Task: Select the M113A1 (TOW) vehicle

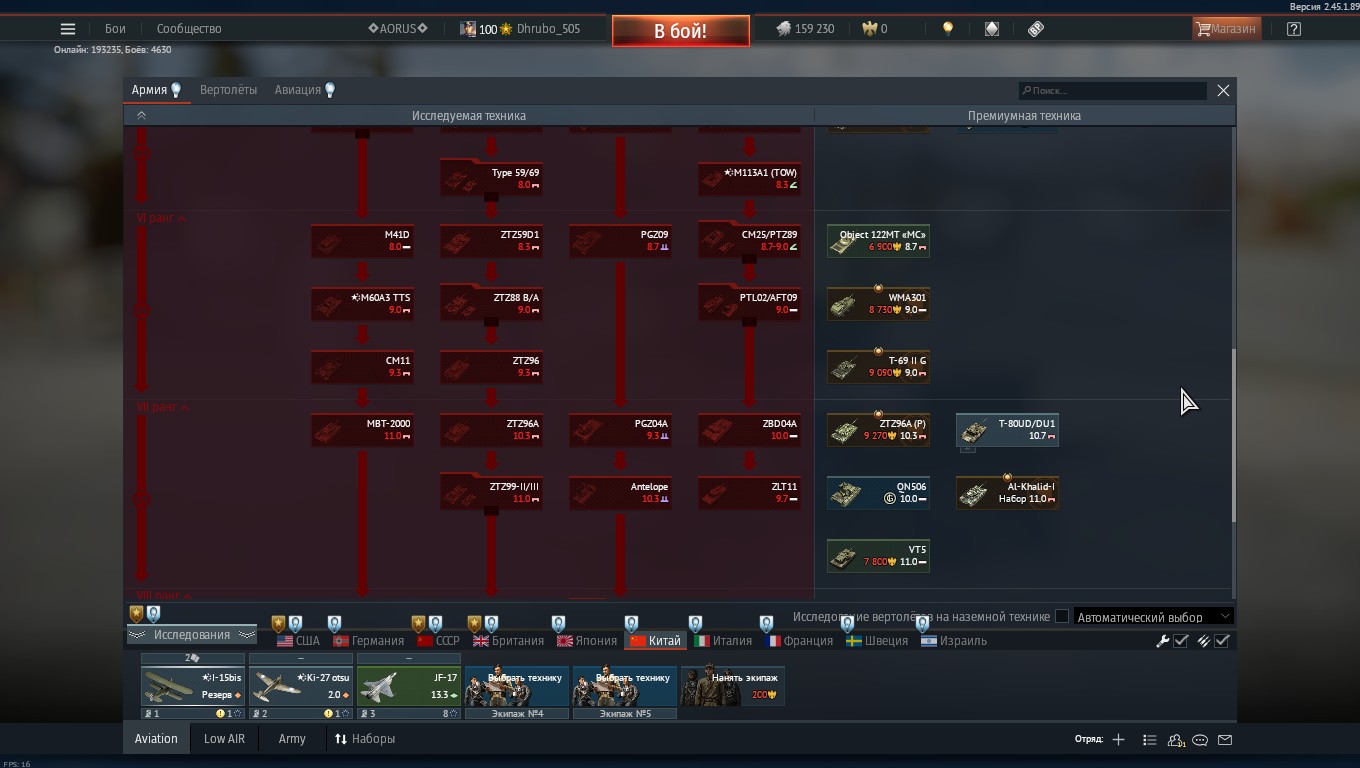Action: (x=749, y=179)
